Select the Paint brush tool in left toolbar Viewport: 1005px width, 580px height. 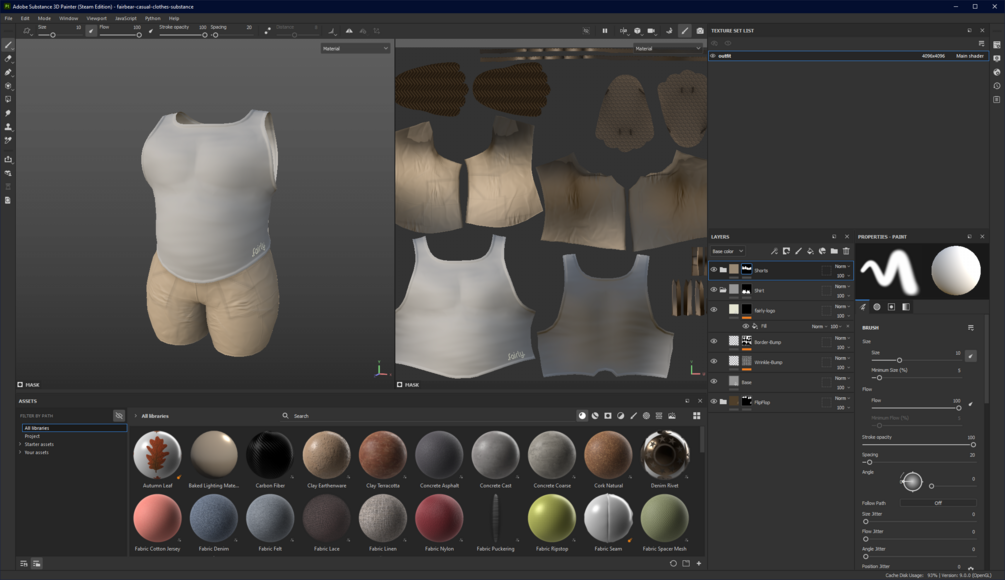click(8, 45)
